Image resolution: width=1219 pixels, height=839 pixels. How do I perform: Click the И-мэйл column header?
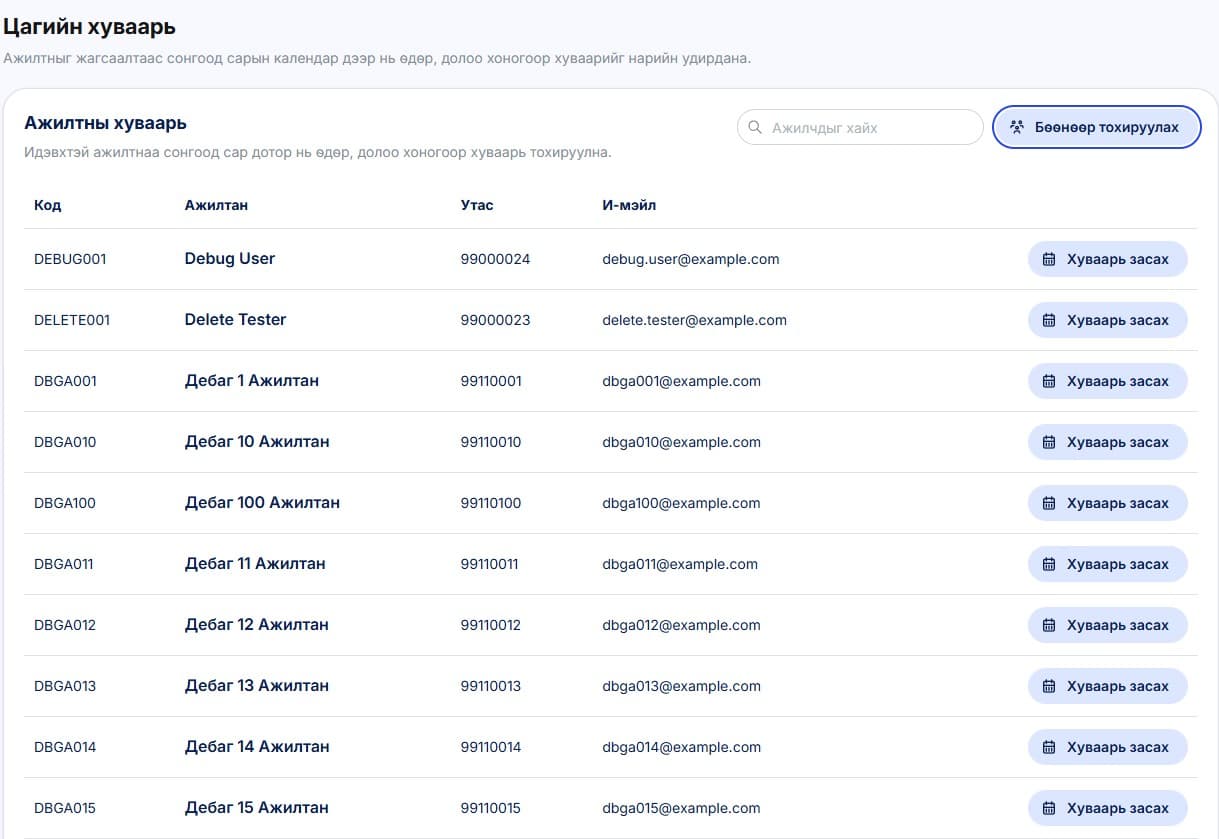click(629, 205)
